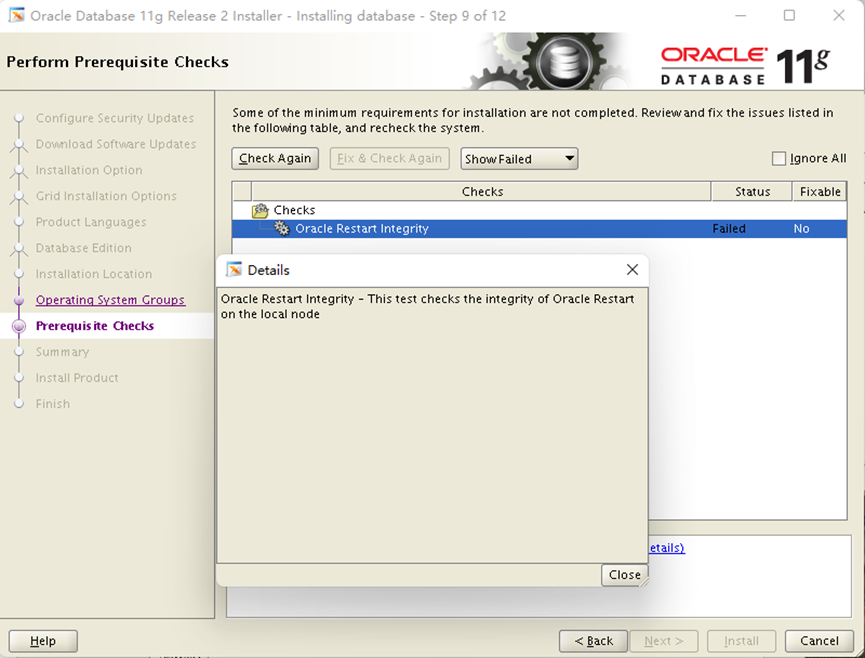865x658 pixels.
Task: Select the Grid Installation Options step
Action: [106, 196]
